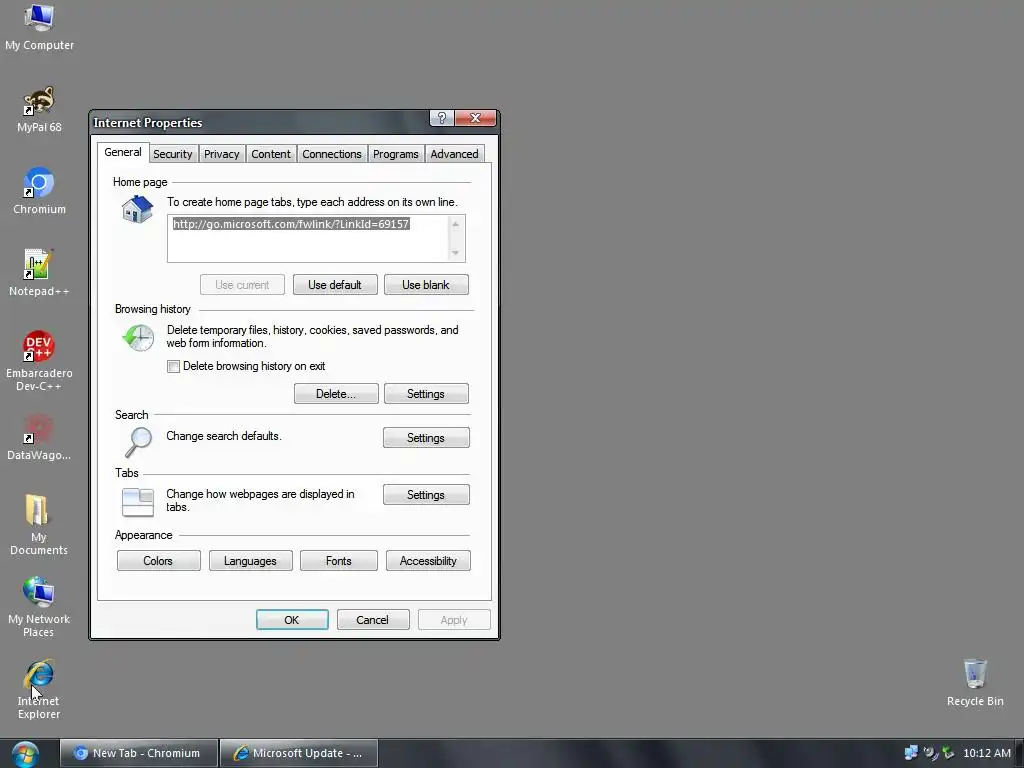
Task: Click the Fonts button
Action: 338,561
